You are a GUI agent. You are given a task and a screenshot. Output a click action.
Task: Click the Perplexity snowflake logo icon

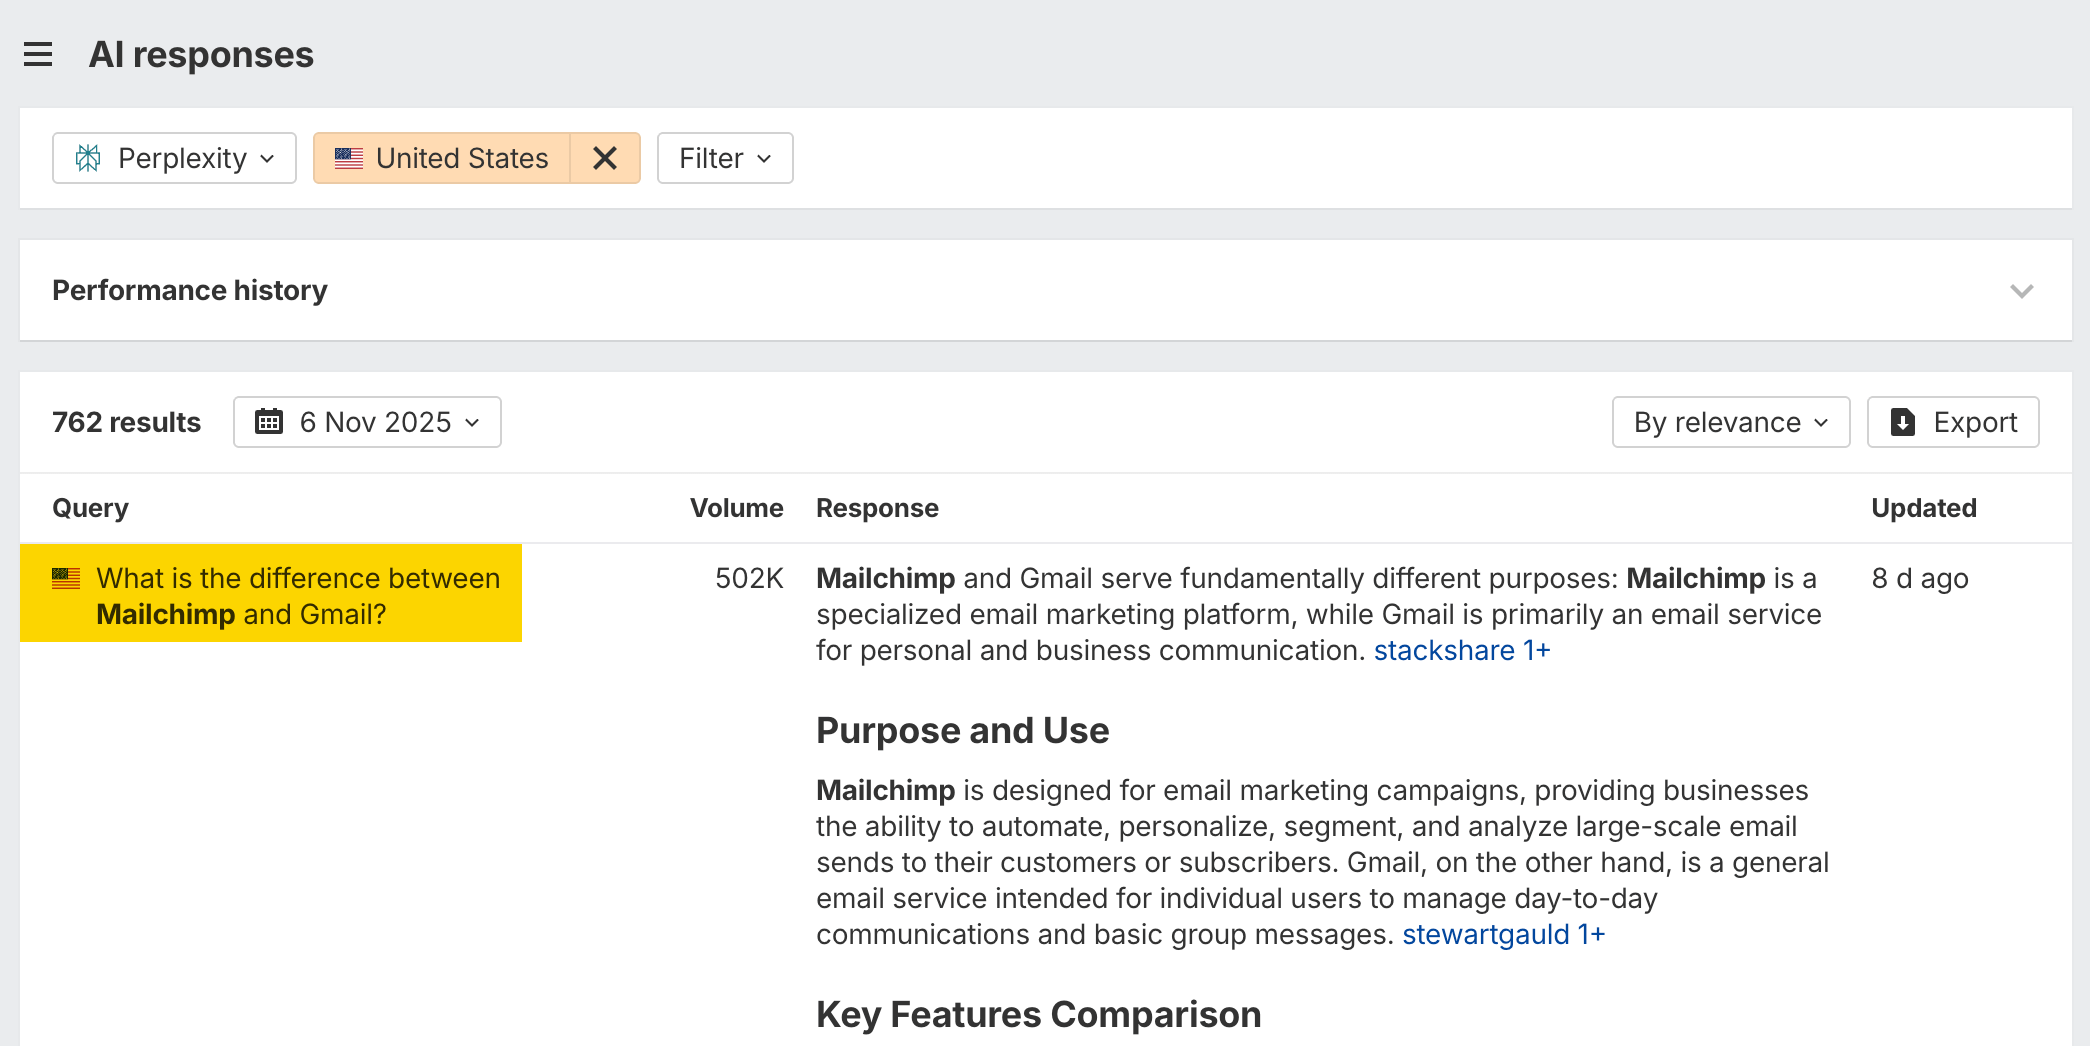click(x=90, y=158)
